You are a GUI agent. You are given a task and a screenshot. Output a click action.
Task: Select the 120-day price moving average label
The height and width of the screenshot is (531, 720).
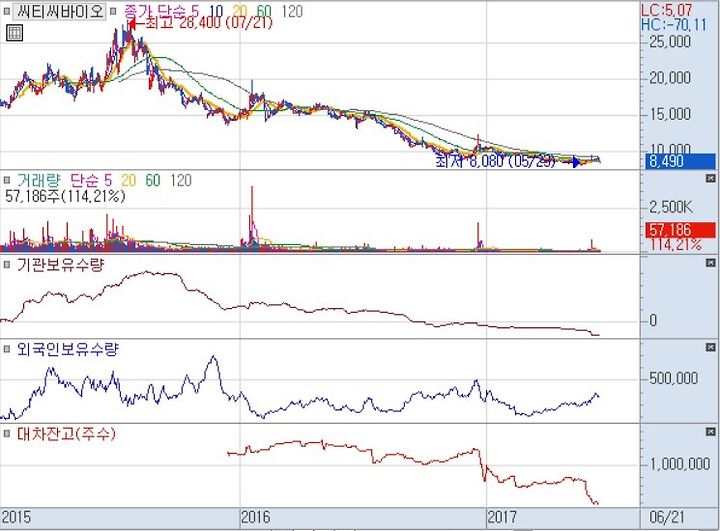[292, 11]
